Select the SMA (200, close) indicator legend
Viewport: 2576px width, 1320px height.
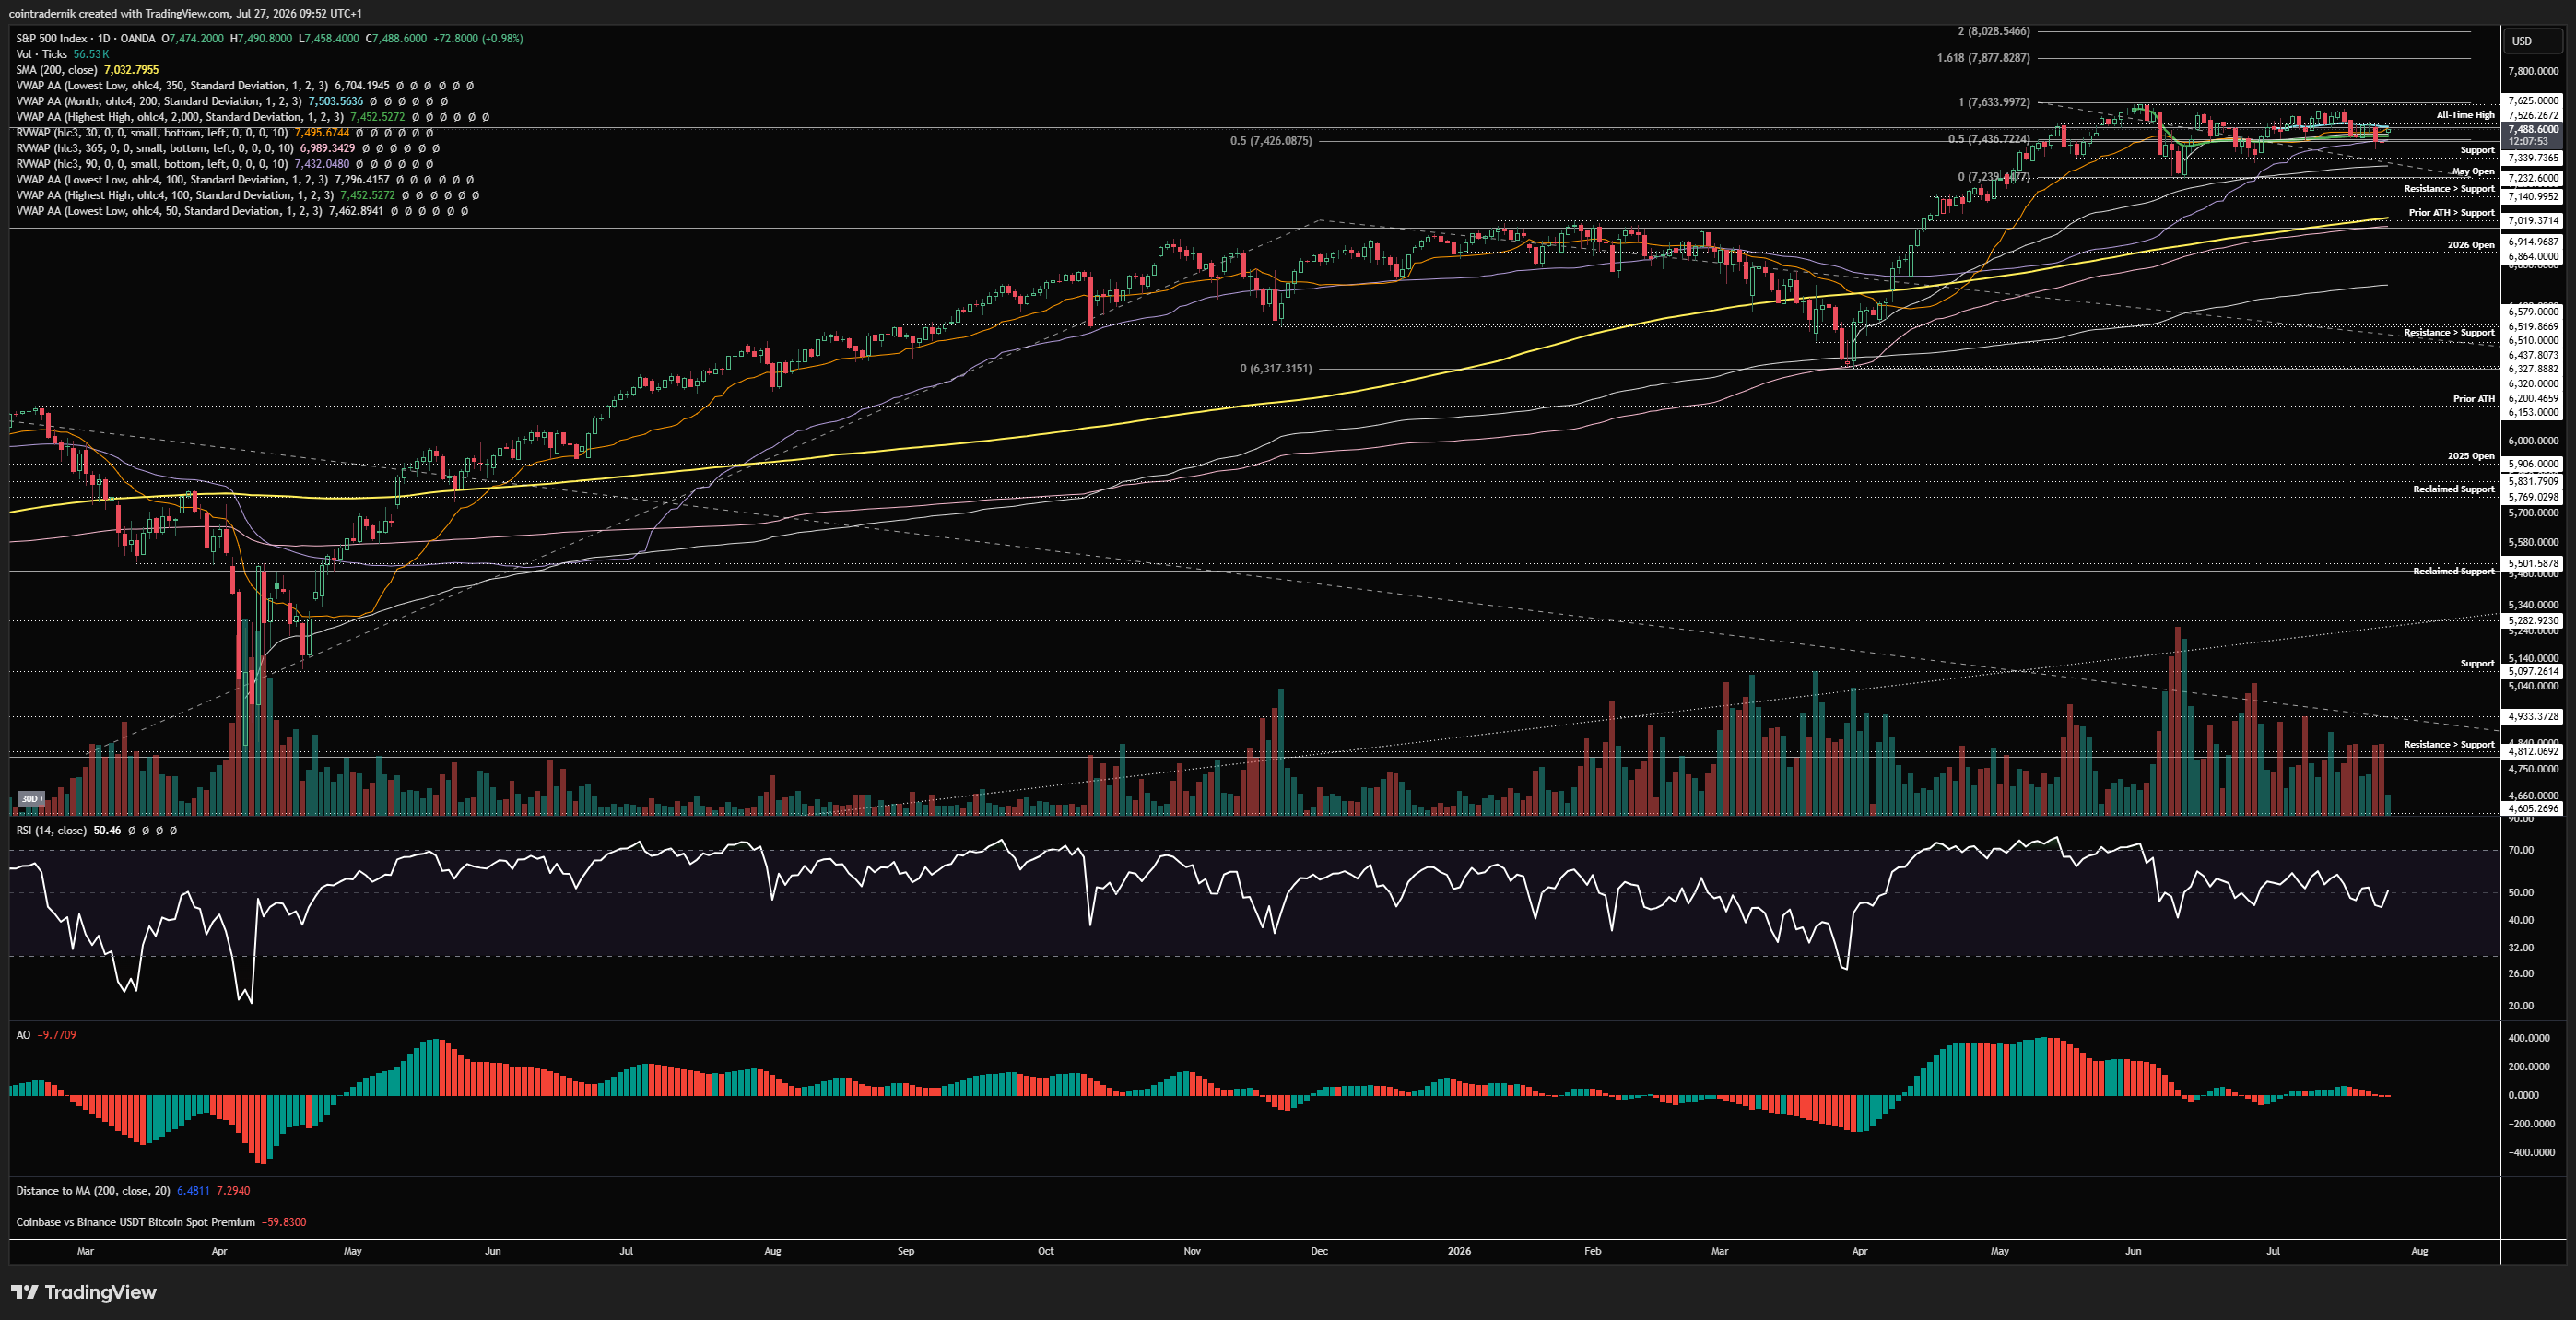(x=56, y=70)
